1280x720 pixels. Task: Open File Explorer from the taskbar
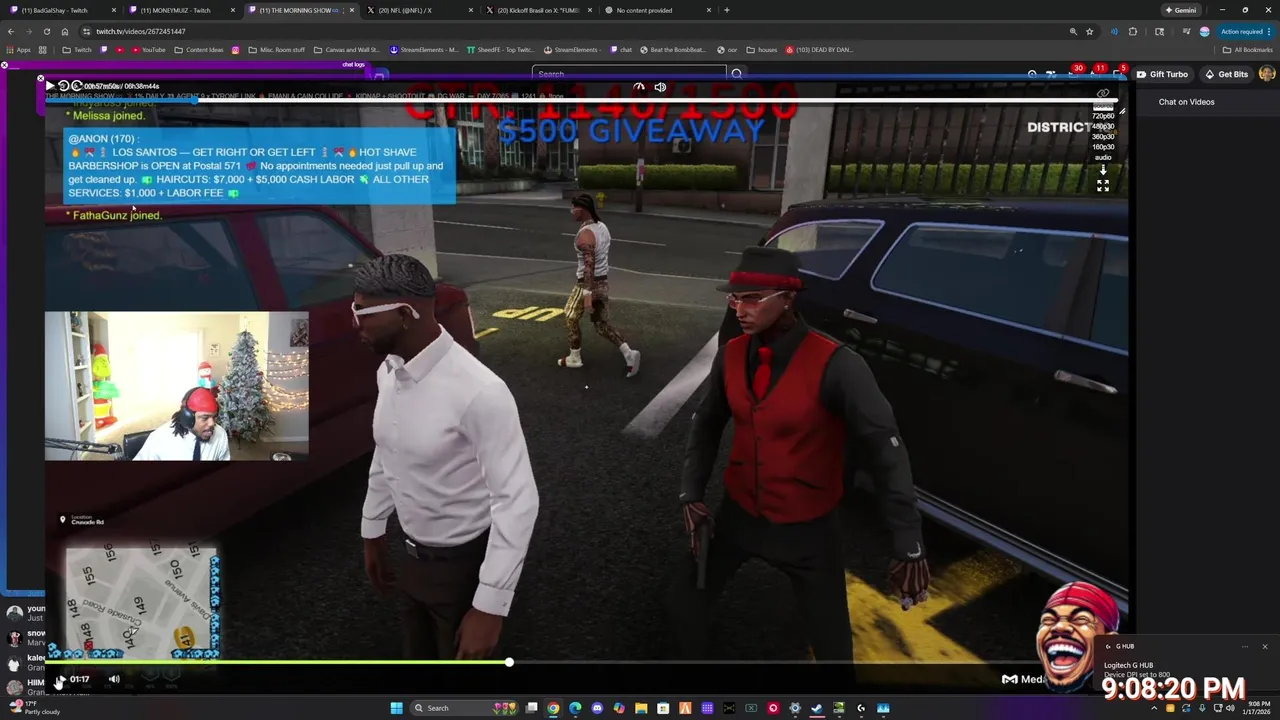coord(641,708)
